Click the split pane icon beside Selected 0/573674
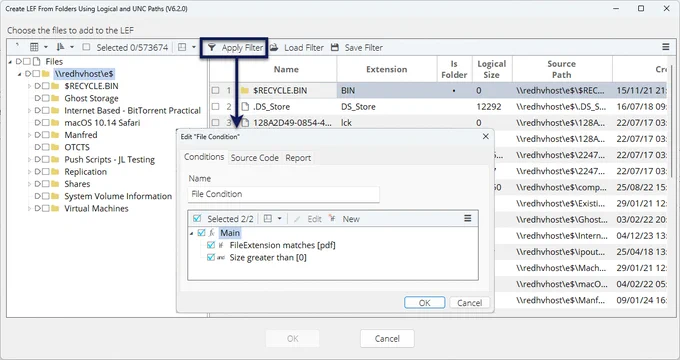680x360 pixels. 182,47
